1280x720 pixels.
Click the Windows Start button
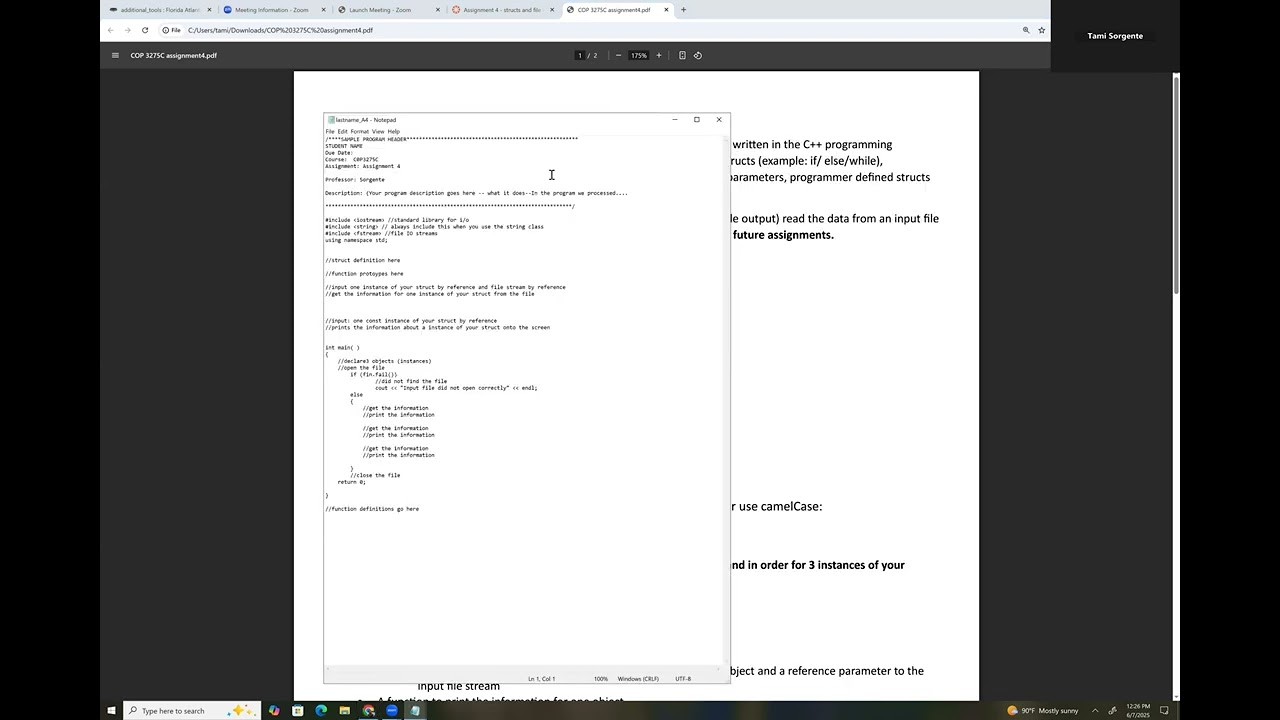[111, 711]
